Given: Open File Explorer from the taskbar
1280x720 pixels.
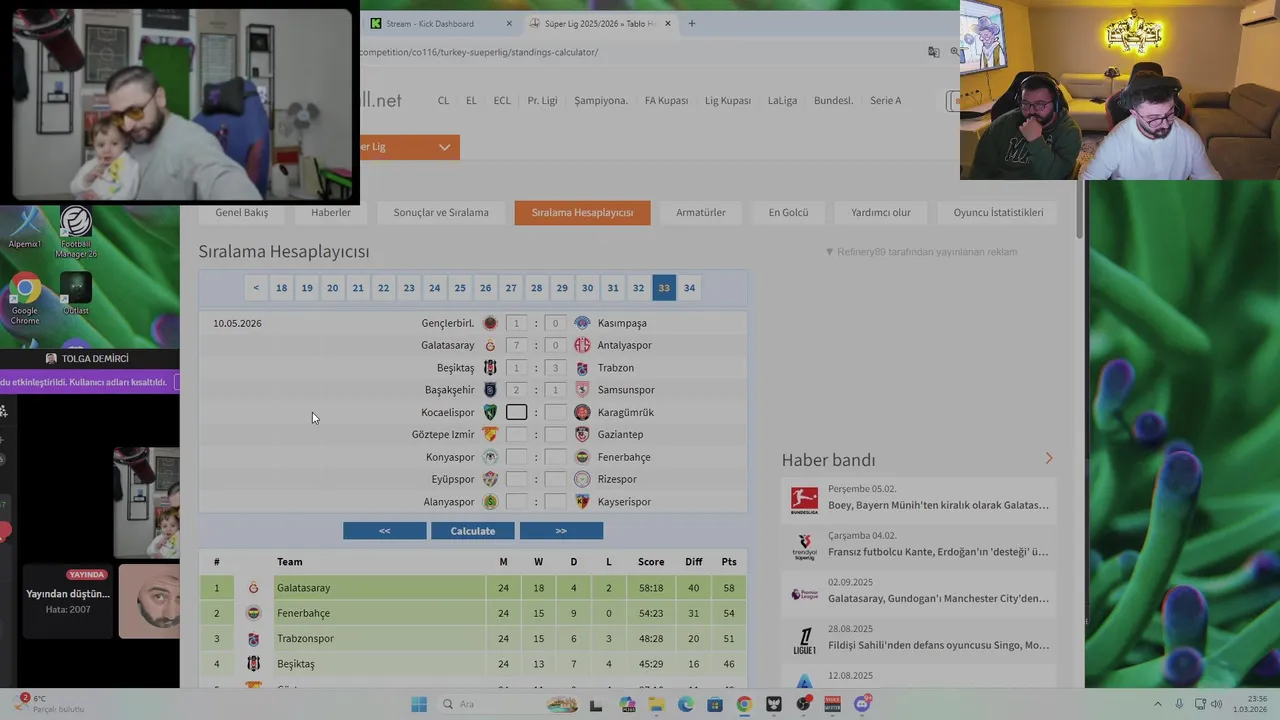Looking at the screenshot, I should tap(656, 704).
